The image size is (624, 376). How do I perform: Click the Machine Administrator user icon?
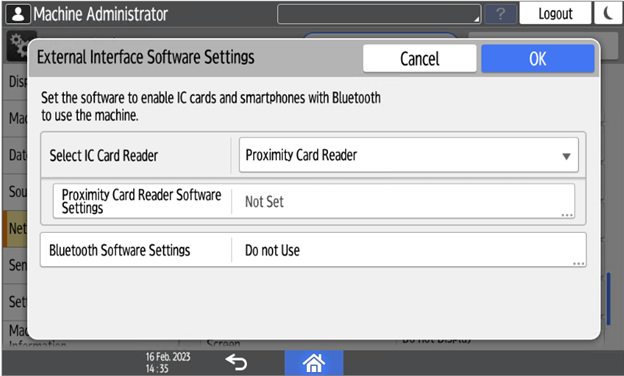tap(18, 14)
